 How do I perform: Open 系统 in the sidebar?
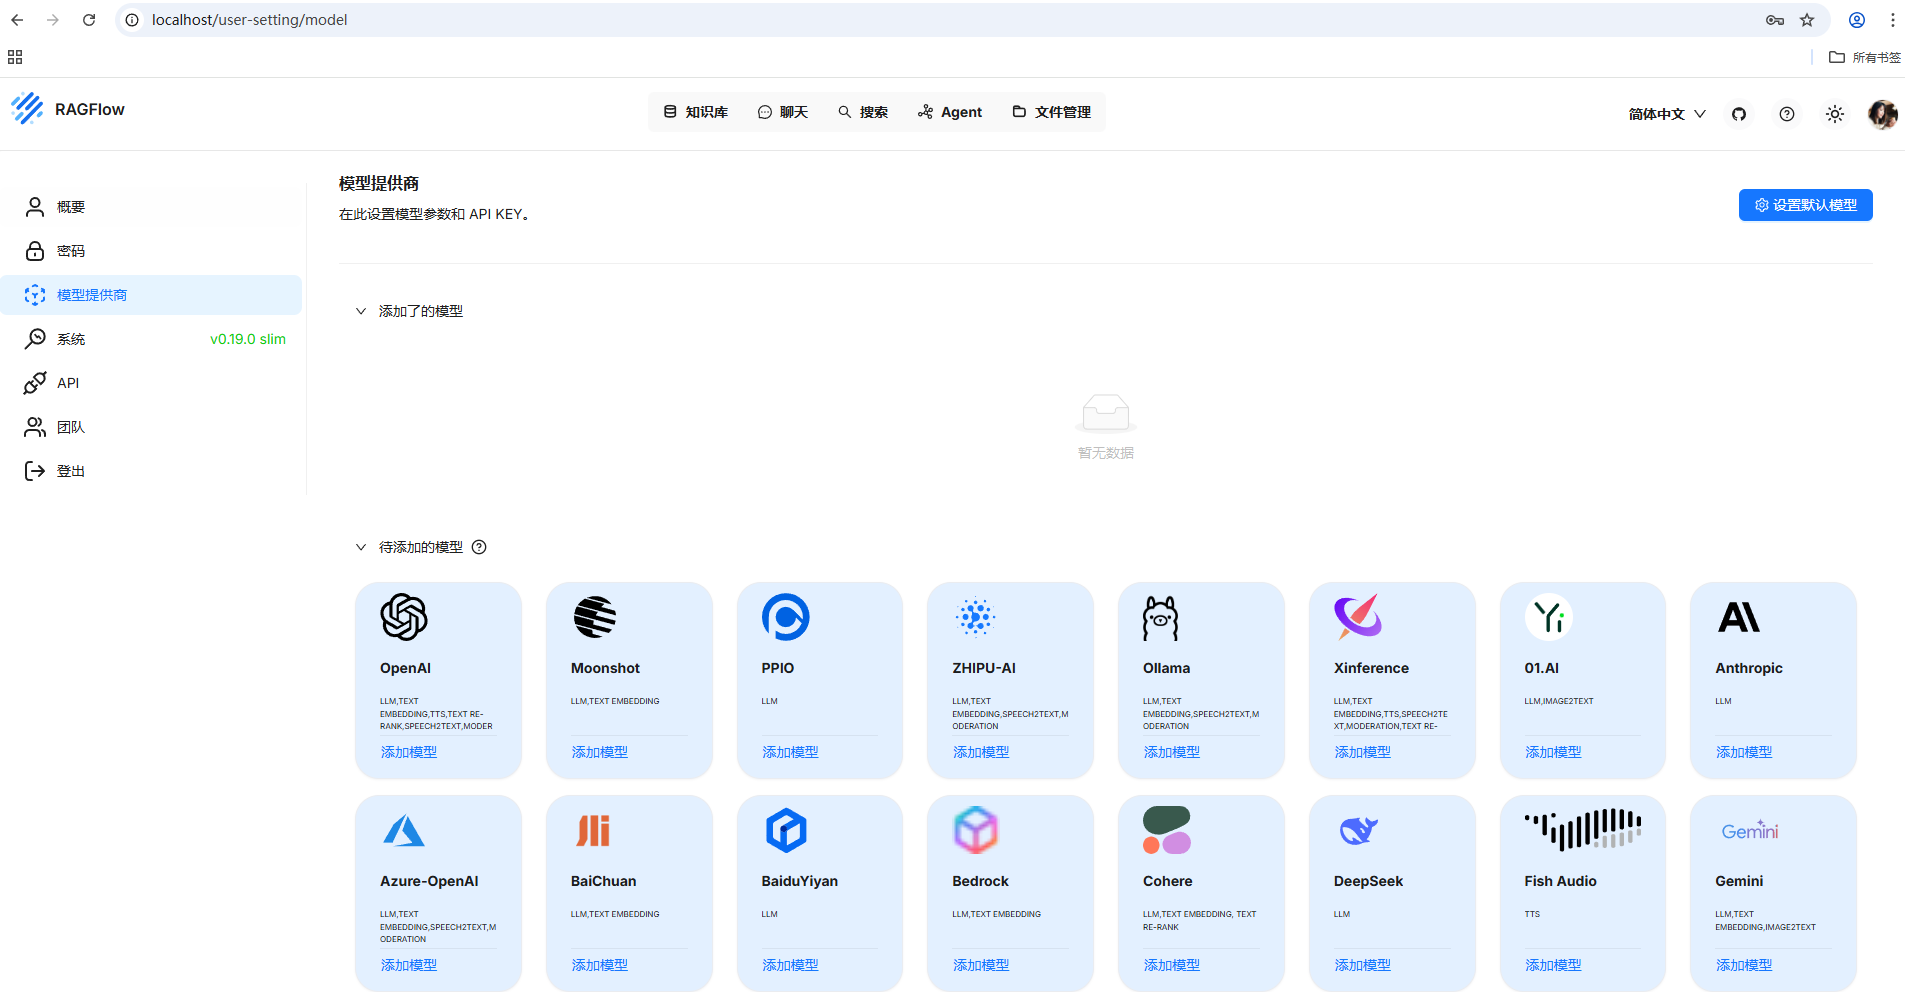(151, 339)
